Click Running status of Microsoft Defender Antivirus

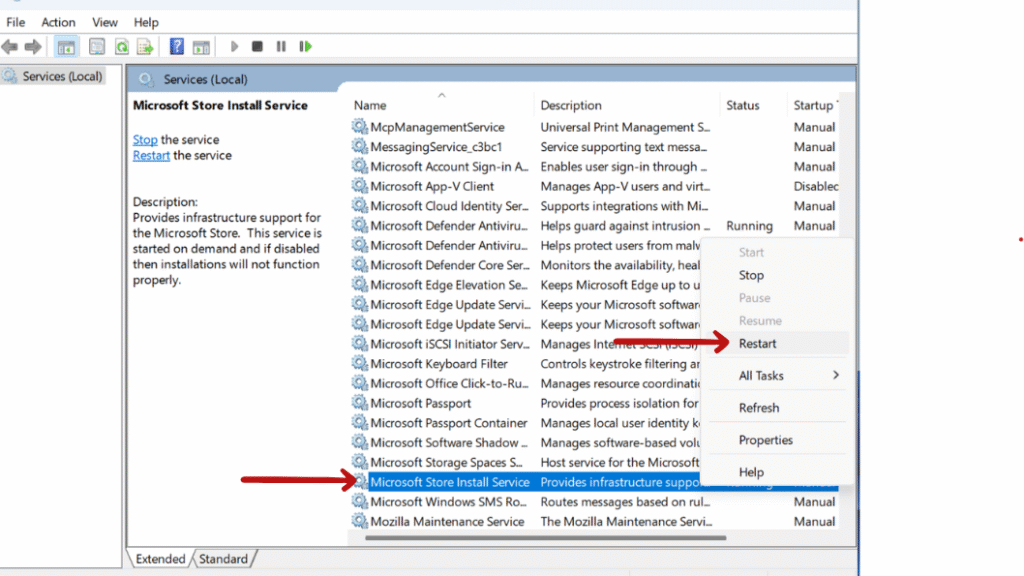[x=749, y=226]
